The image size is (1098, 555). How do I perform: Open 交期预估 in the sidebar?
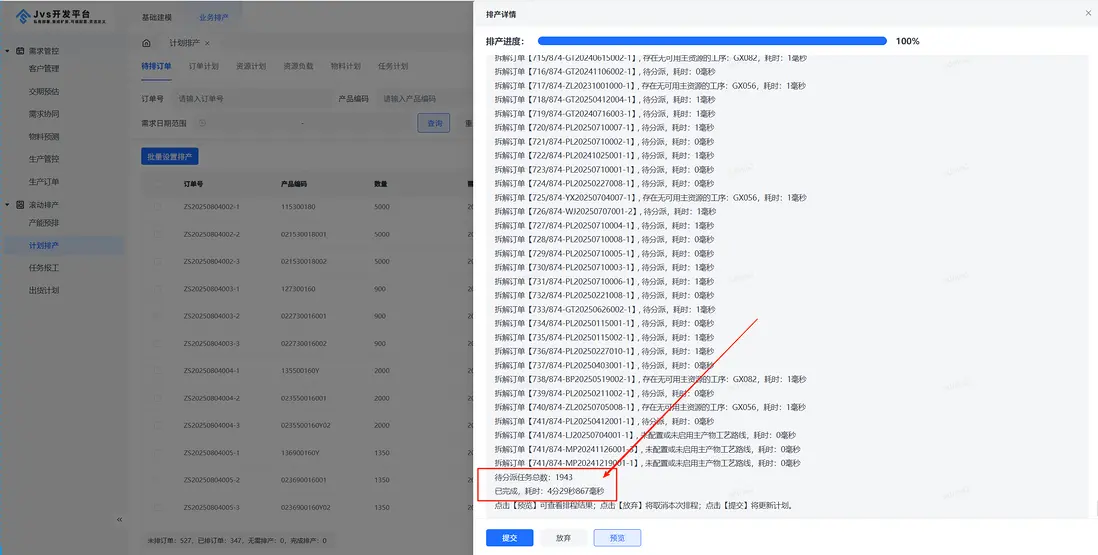click(43, 92)
